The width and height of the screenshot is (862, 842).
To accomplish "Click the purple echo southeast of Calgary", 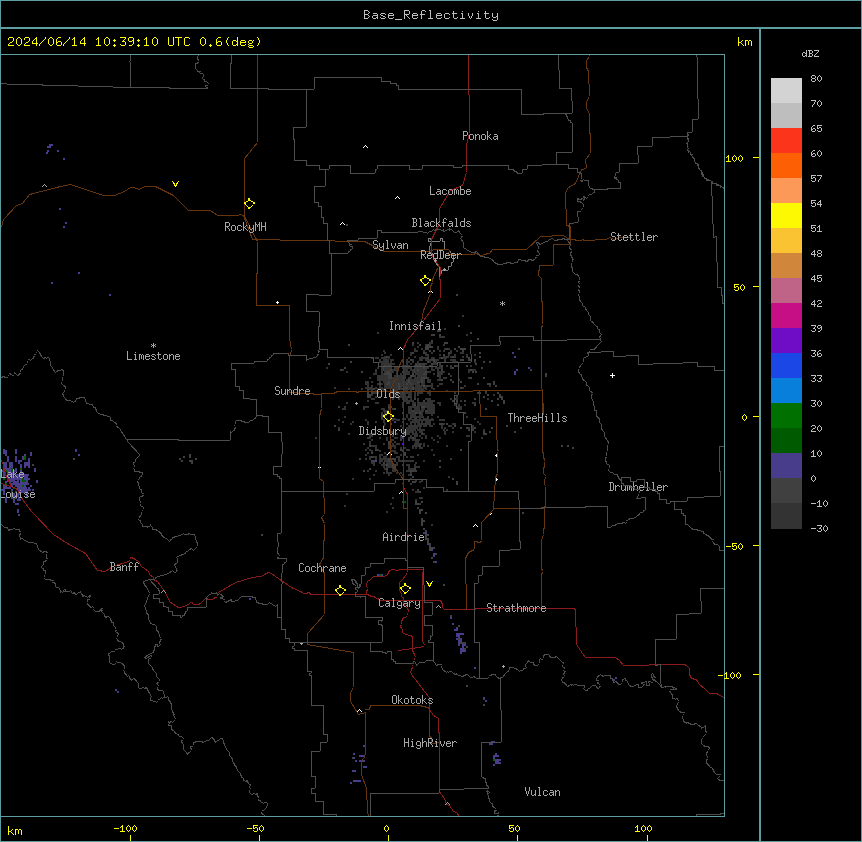I will (458, 636).
